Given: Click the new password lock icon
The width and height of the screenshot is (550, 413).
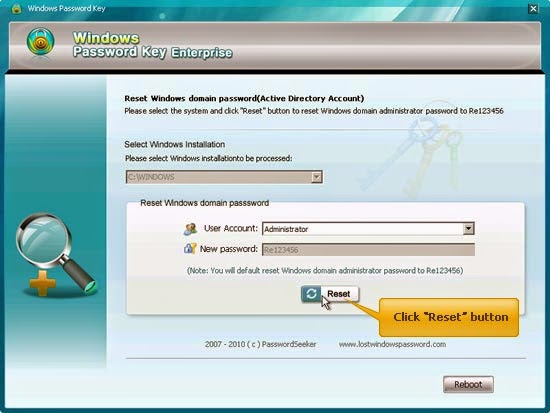Looking at the screenshot, I should [190, 249].
